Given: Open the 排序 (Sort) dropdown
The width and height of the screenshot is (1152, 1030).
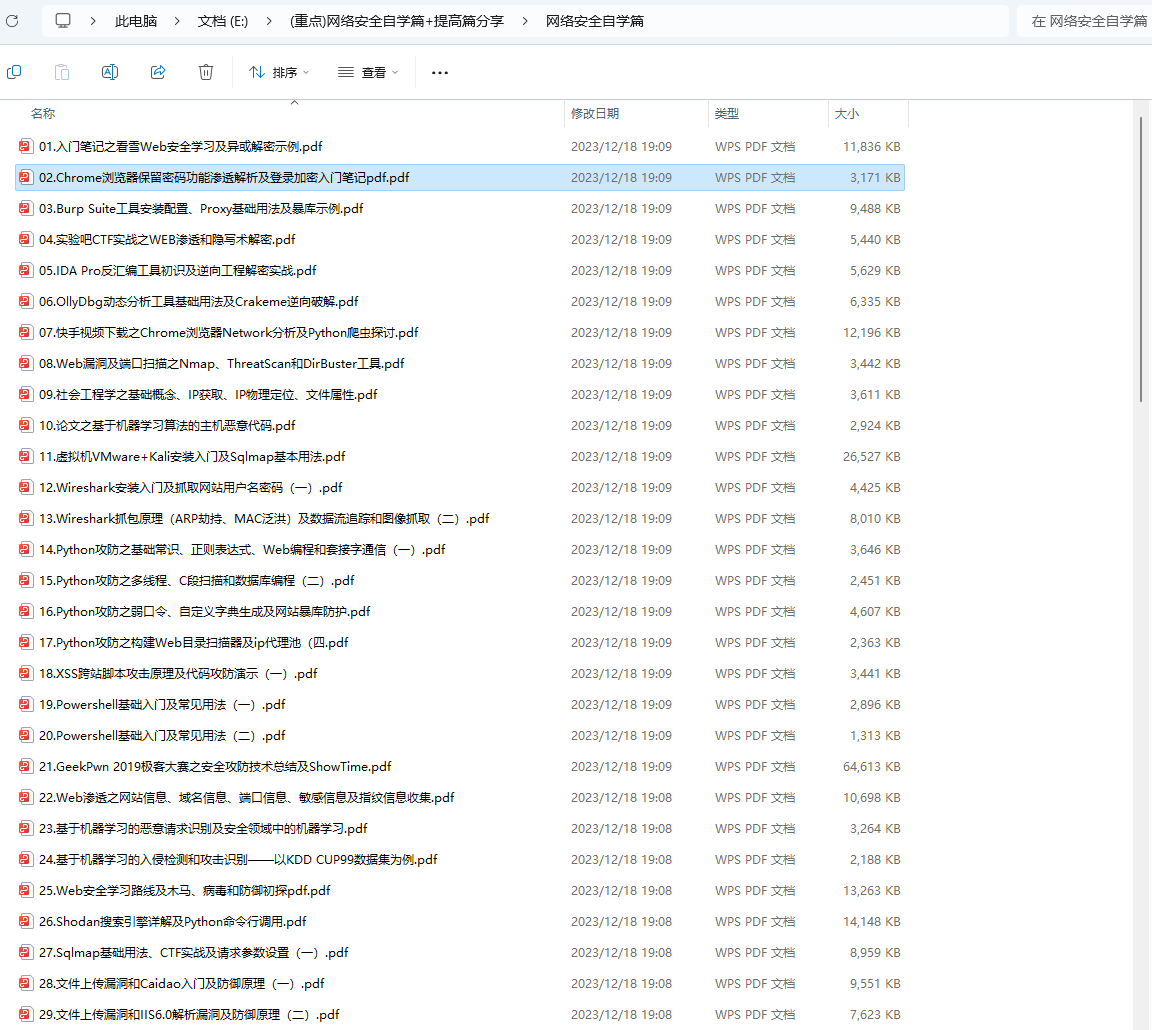Looking at the screenshot, I should [279, 72].
